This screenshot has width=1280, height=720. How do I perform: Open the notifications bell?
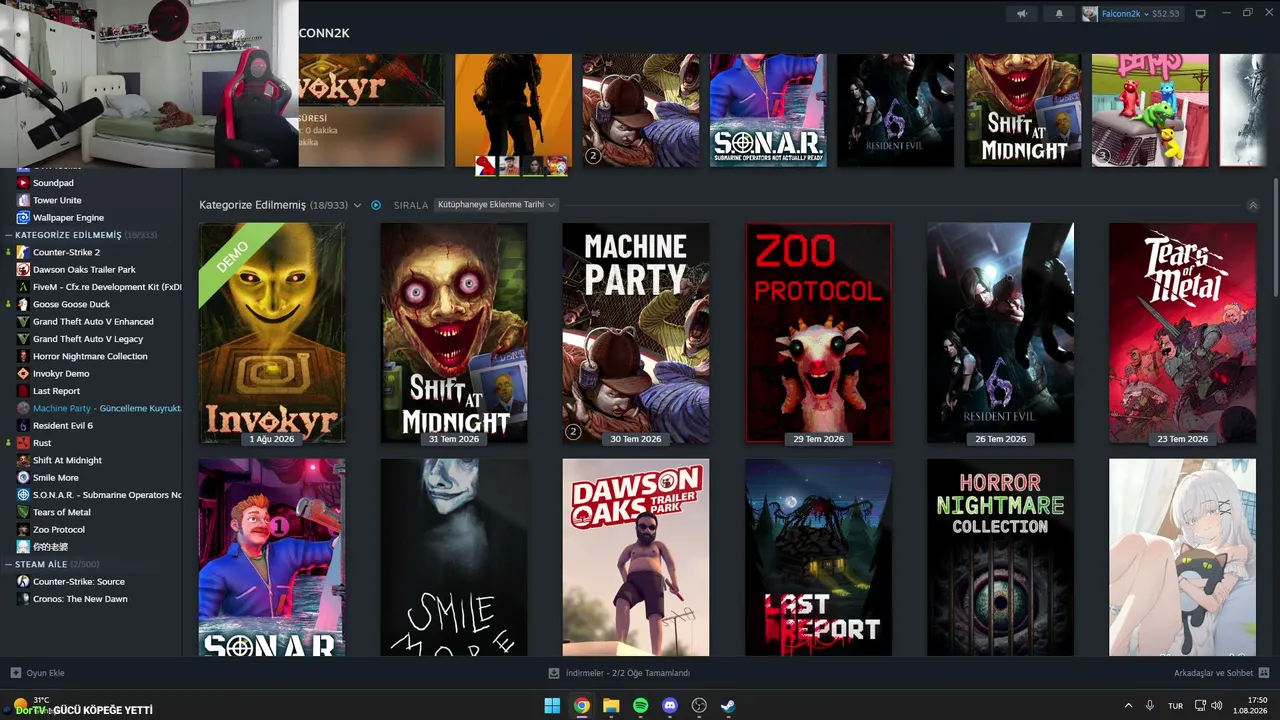(x=1059, y=14)
